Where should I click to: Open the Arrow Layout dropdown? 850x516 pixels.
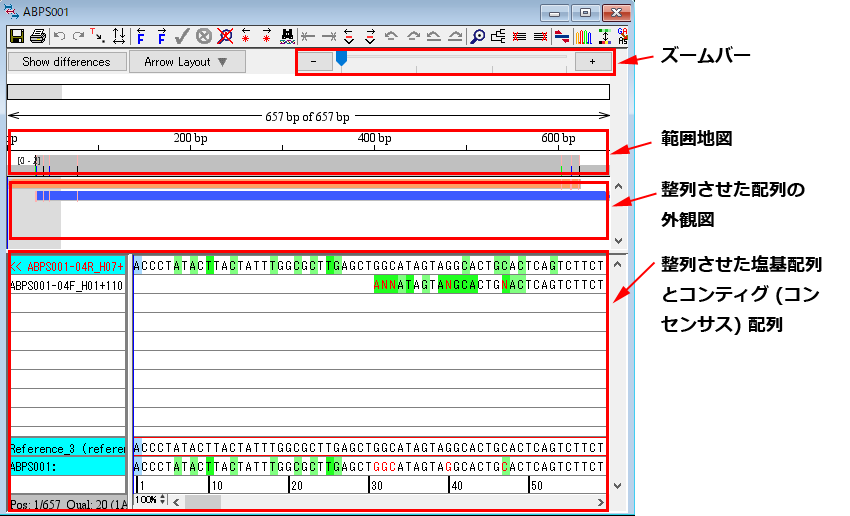coord(186,62)
